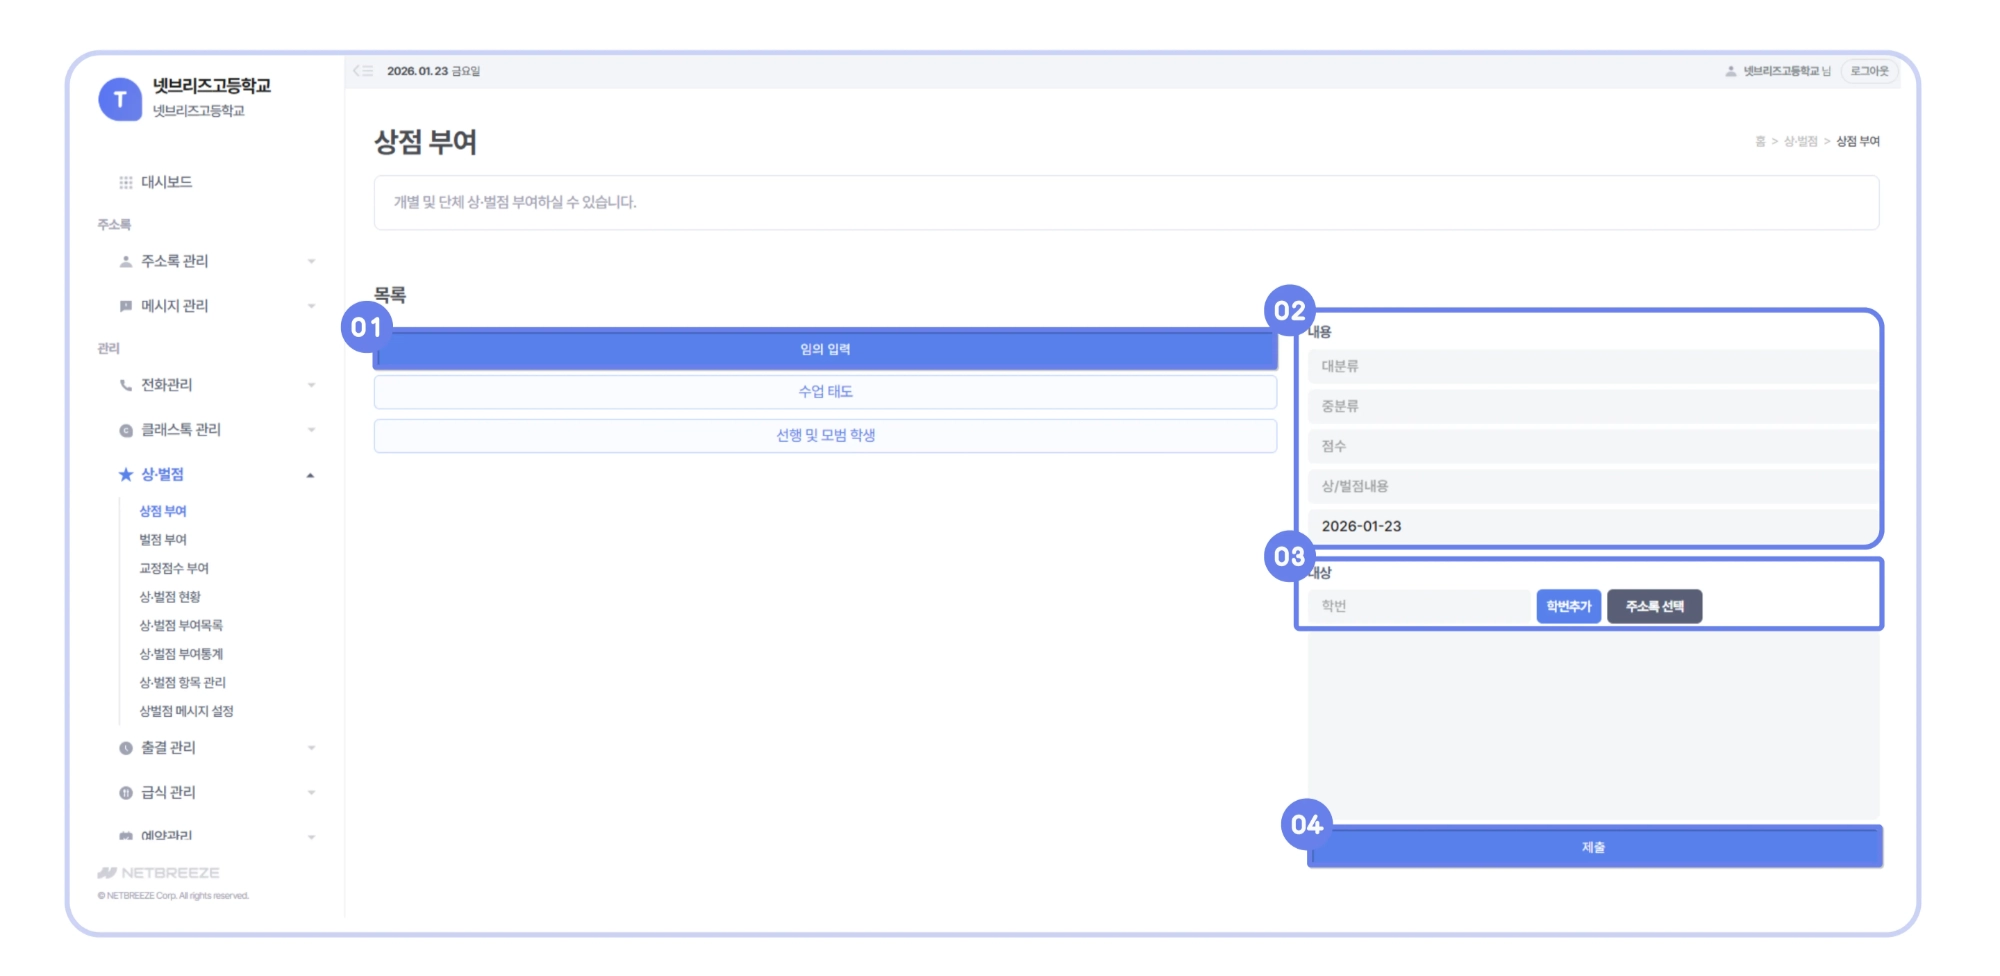Expand the 주소록 관리 dropdown arrow
This screenshot has height=976, width=2000.
click(311, 262)
